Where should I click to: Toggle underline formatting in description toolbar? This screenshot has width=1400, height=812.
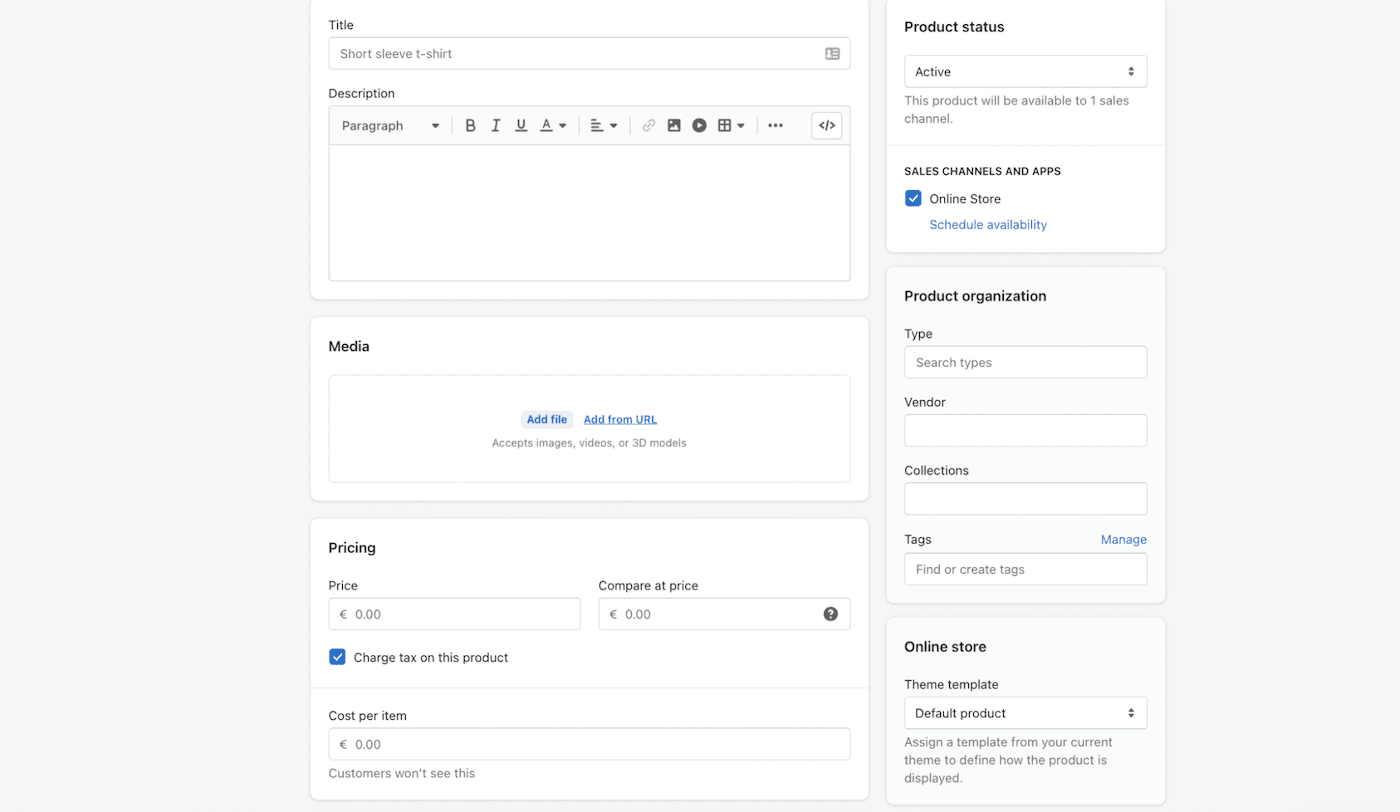(x=521, y=126)
